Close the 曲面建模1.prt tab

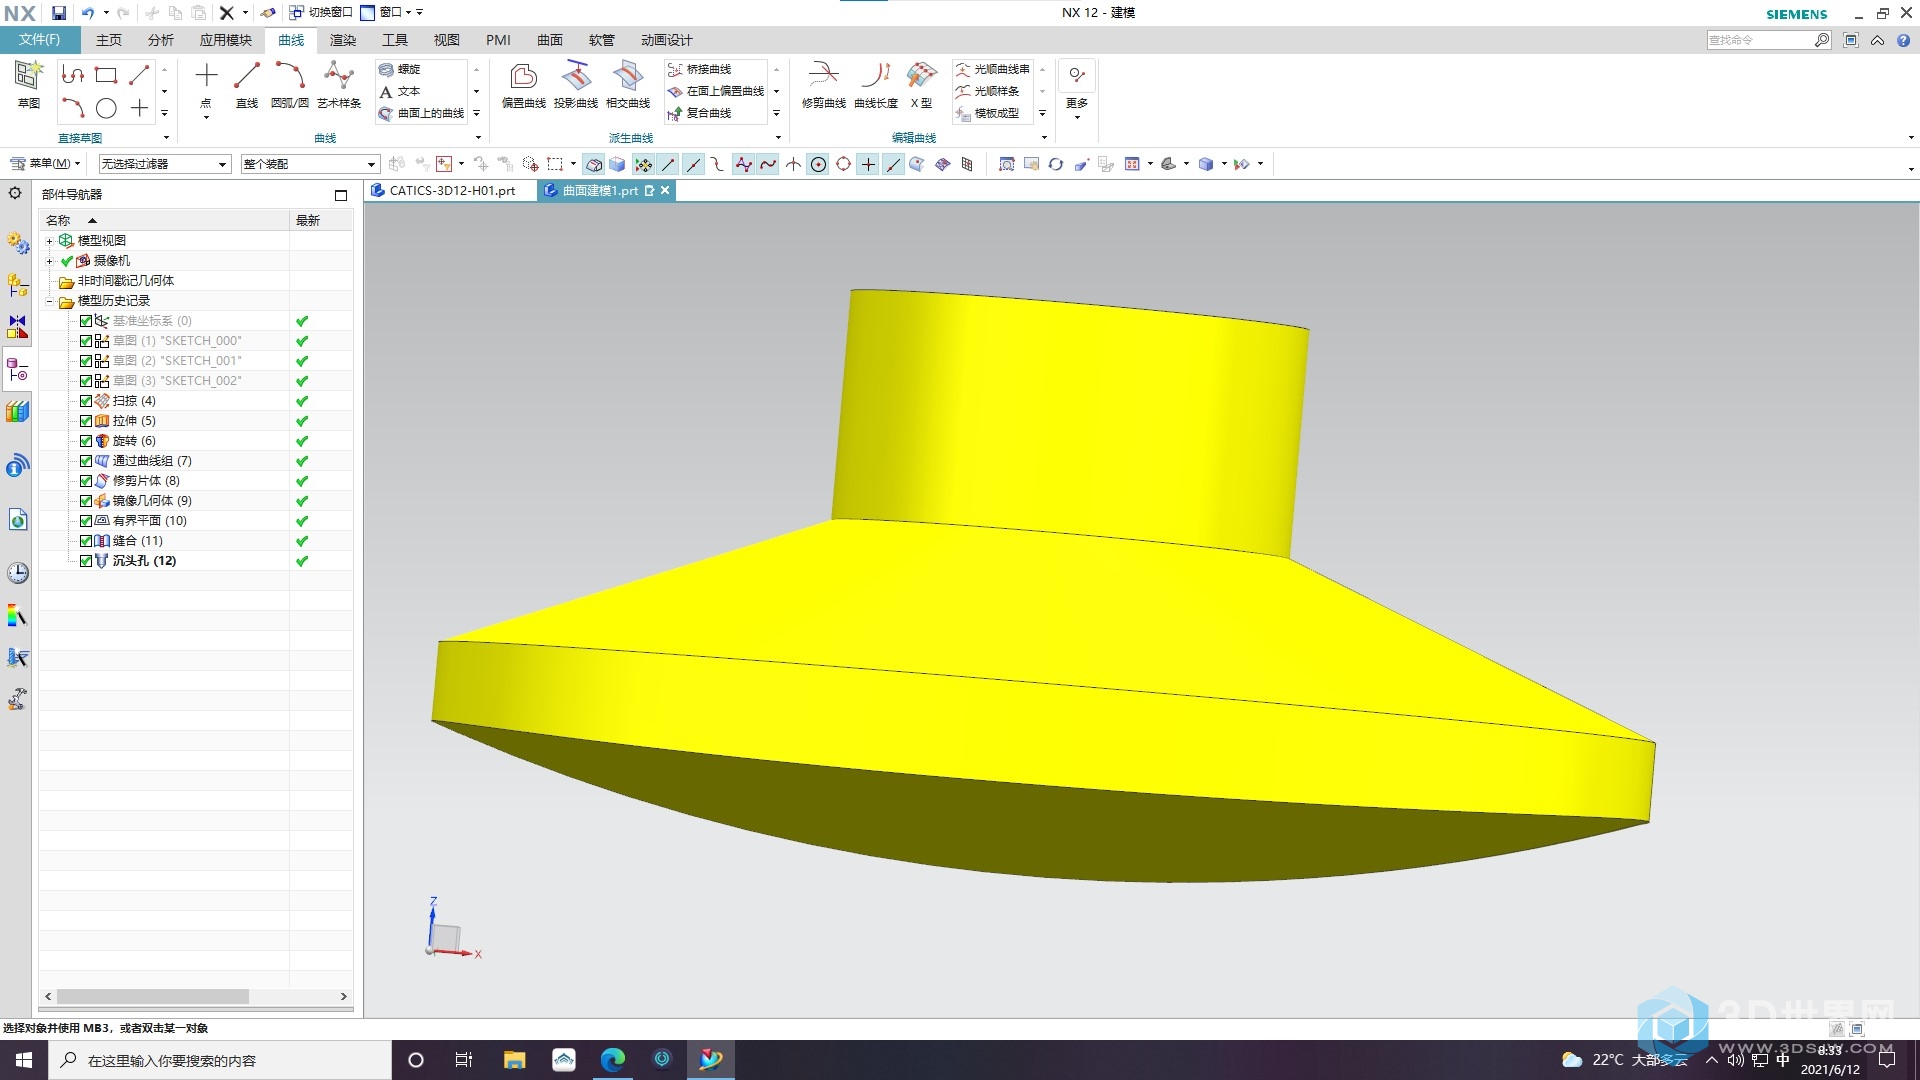click(665, 190)
